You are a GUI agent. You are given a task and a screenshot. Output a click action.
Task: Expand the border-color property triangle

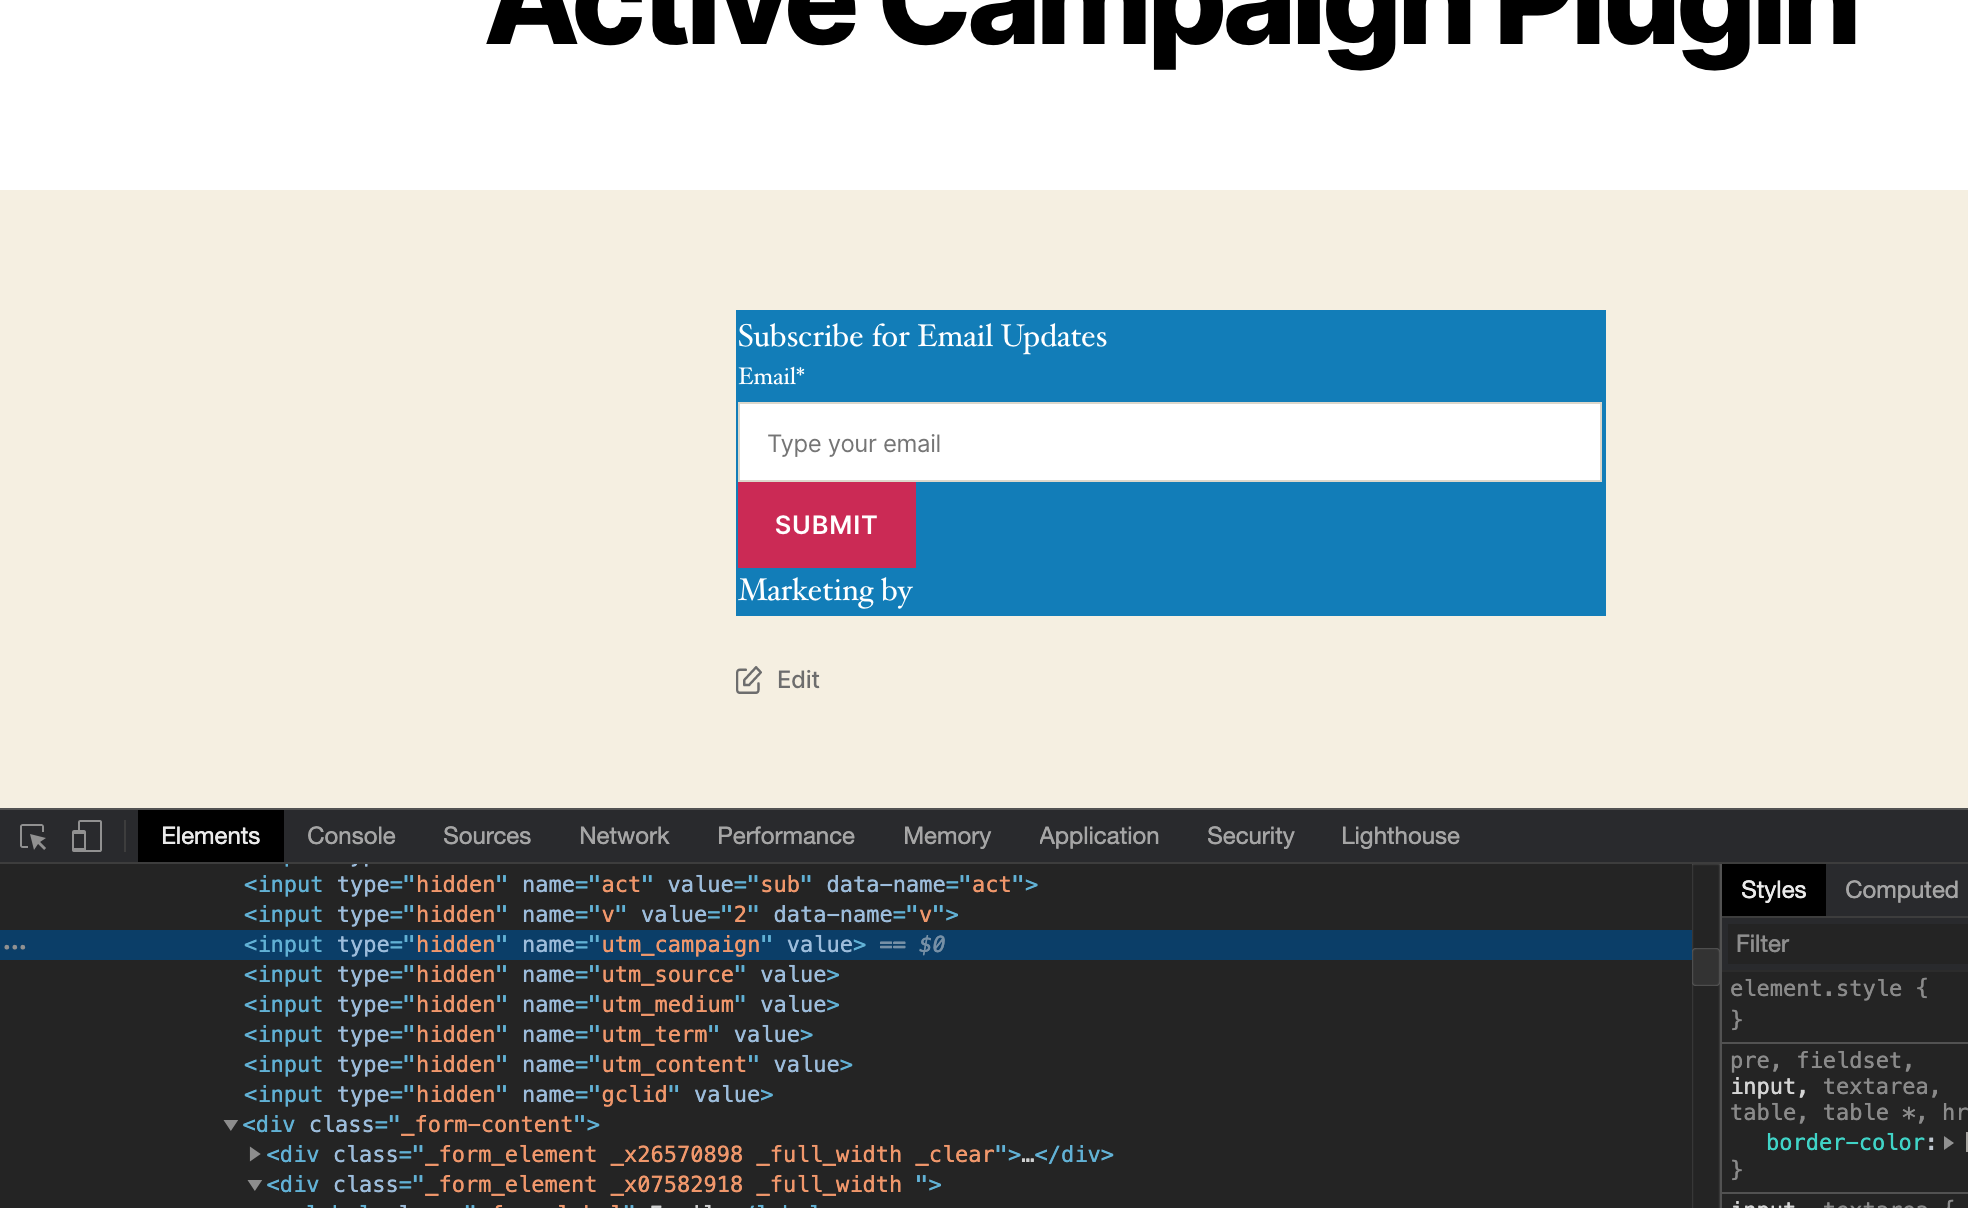(x=1948, y=1142)
